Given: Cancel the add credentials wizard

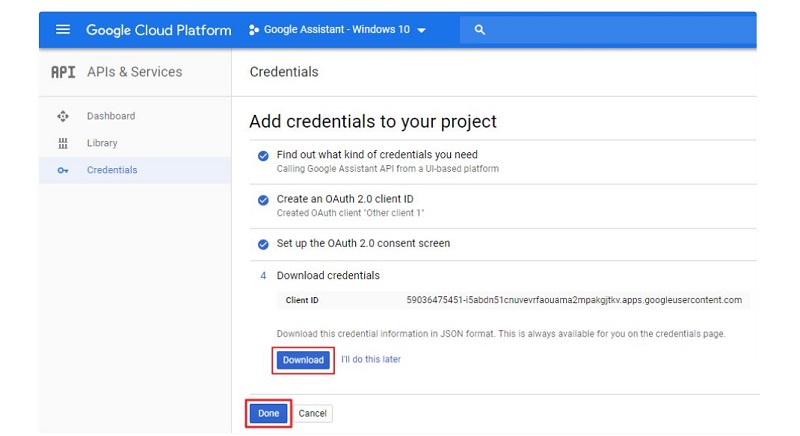Looking at the screenshot, I should (x=312, y=414).
